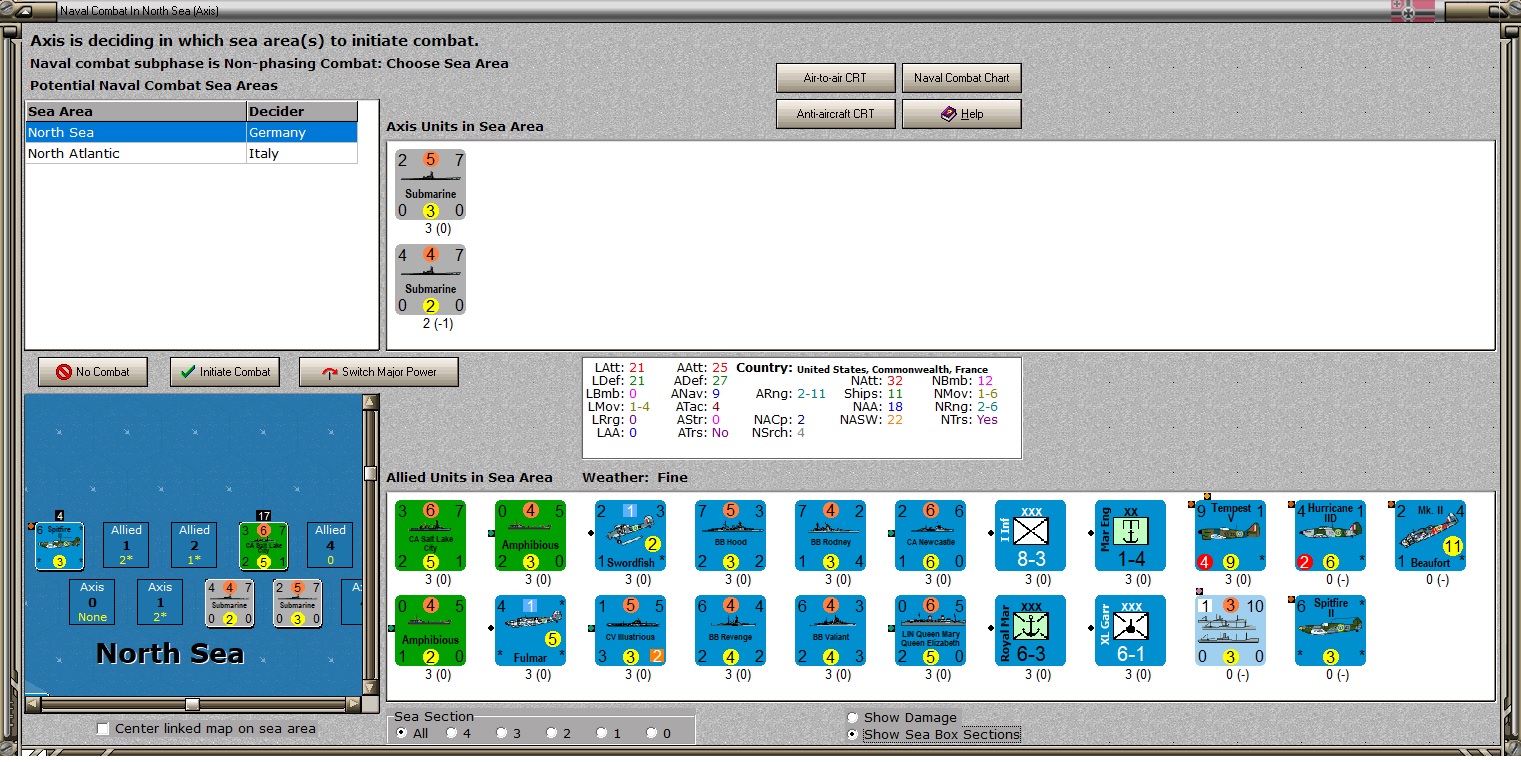
Task: Select the North Sea row in the sea area list
Action: click(x=191, y=132)
